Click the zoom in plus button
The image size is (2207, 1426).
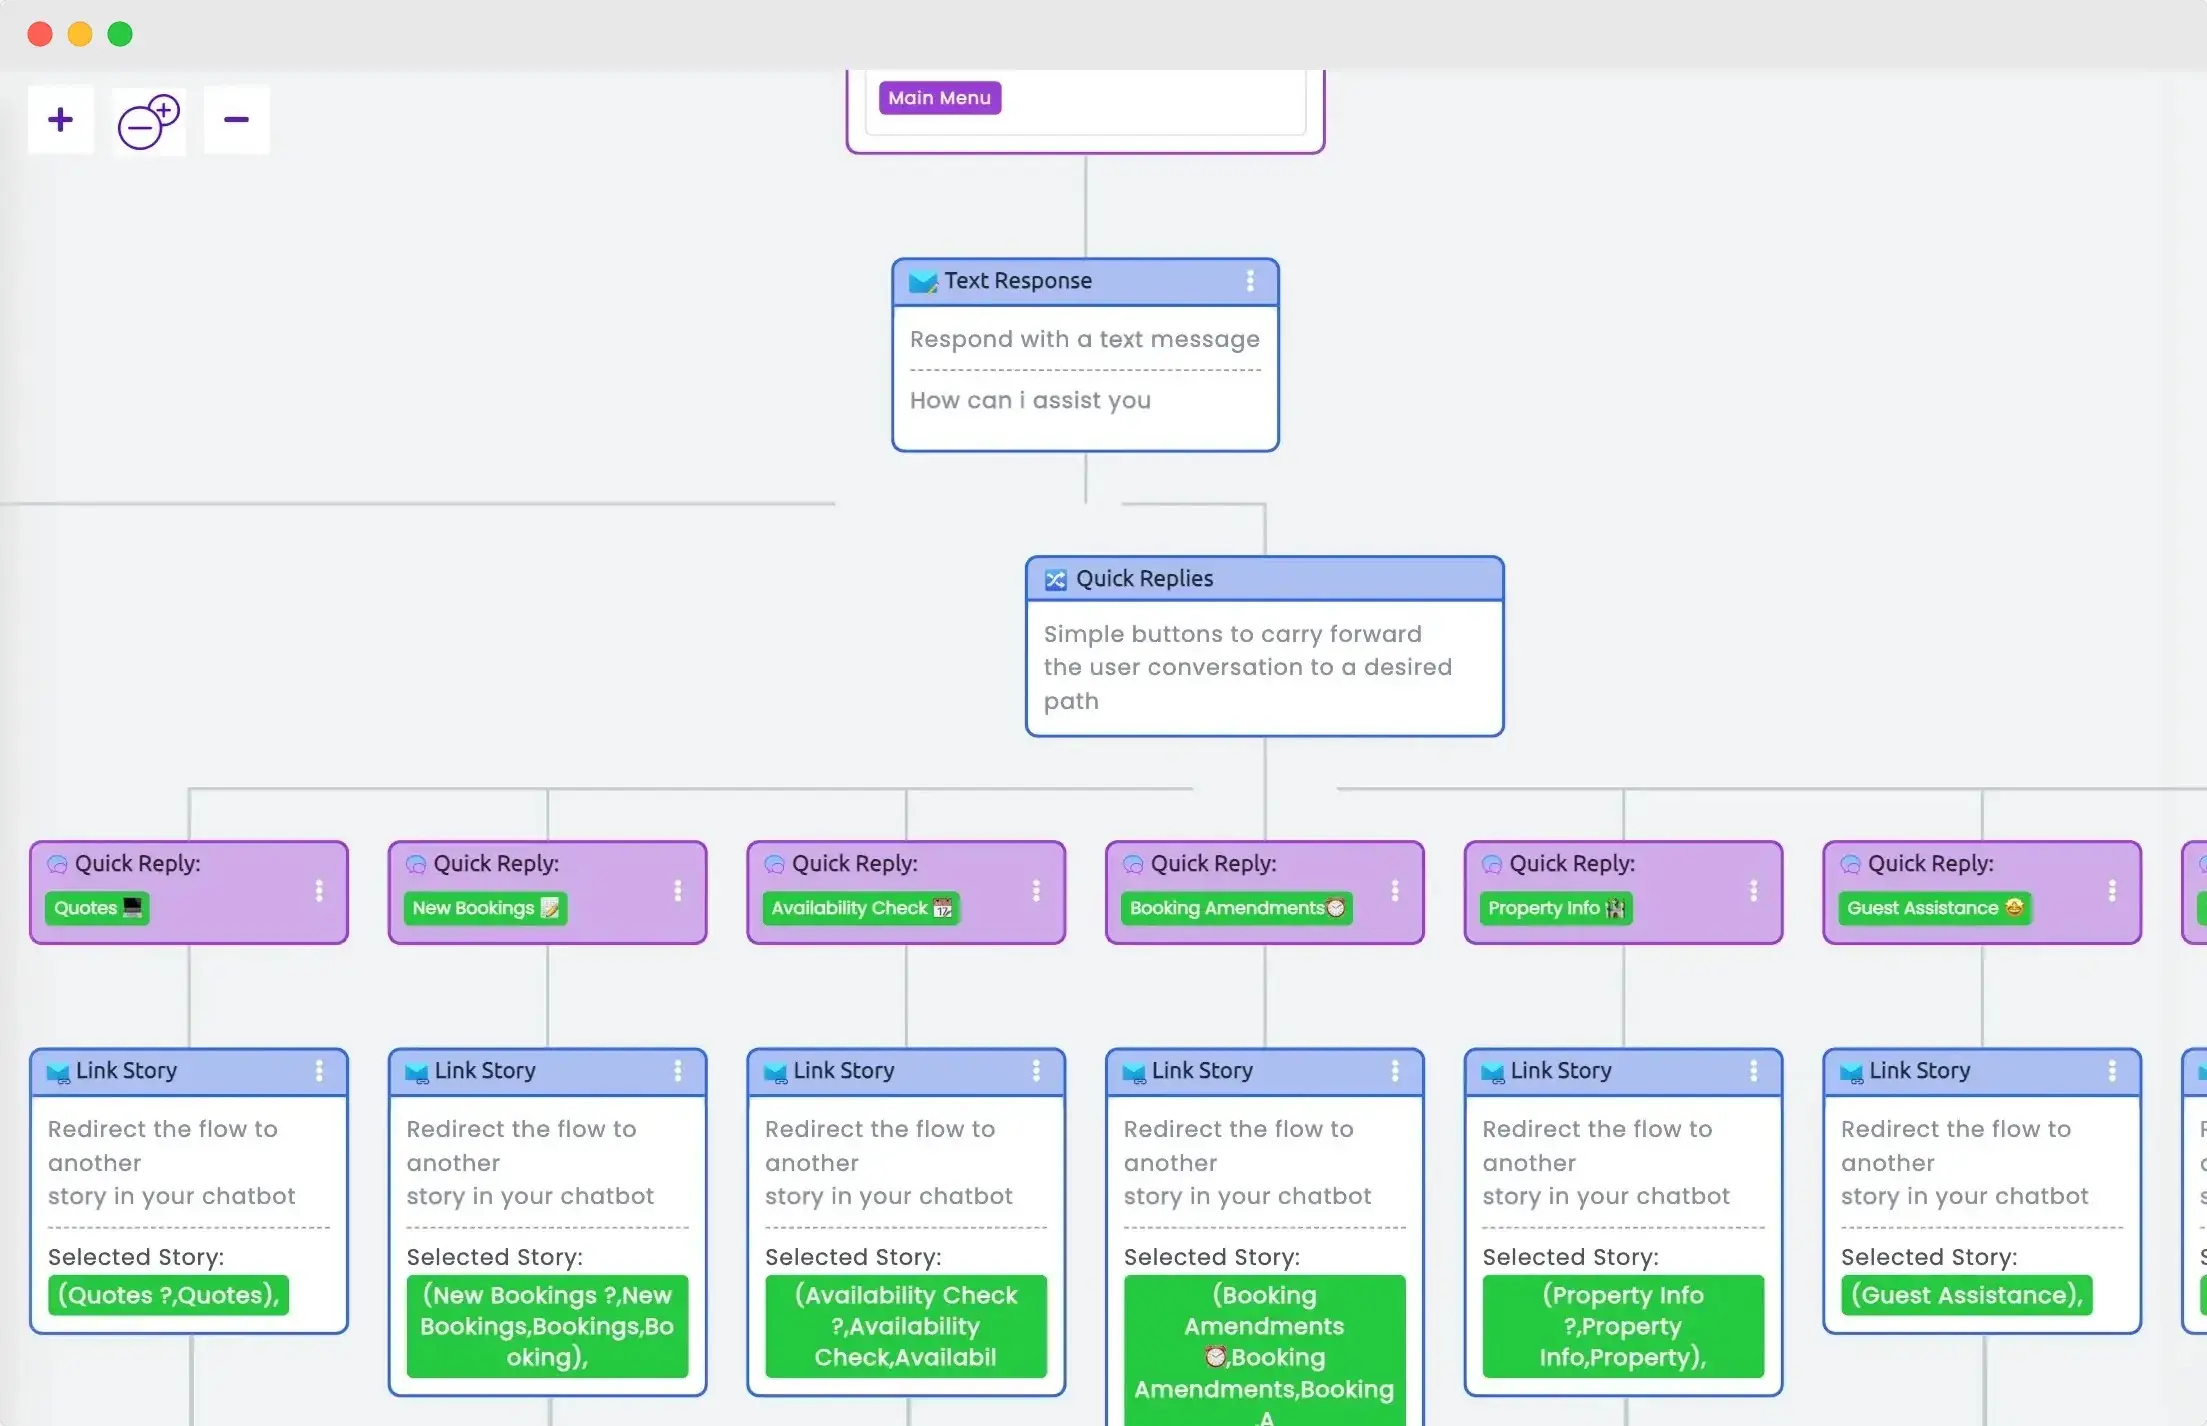tap(60, 120)
